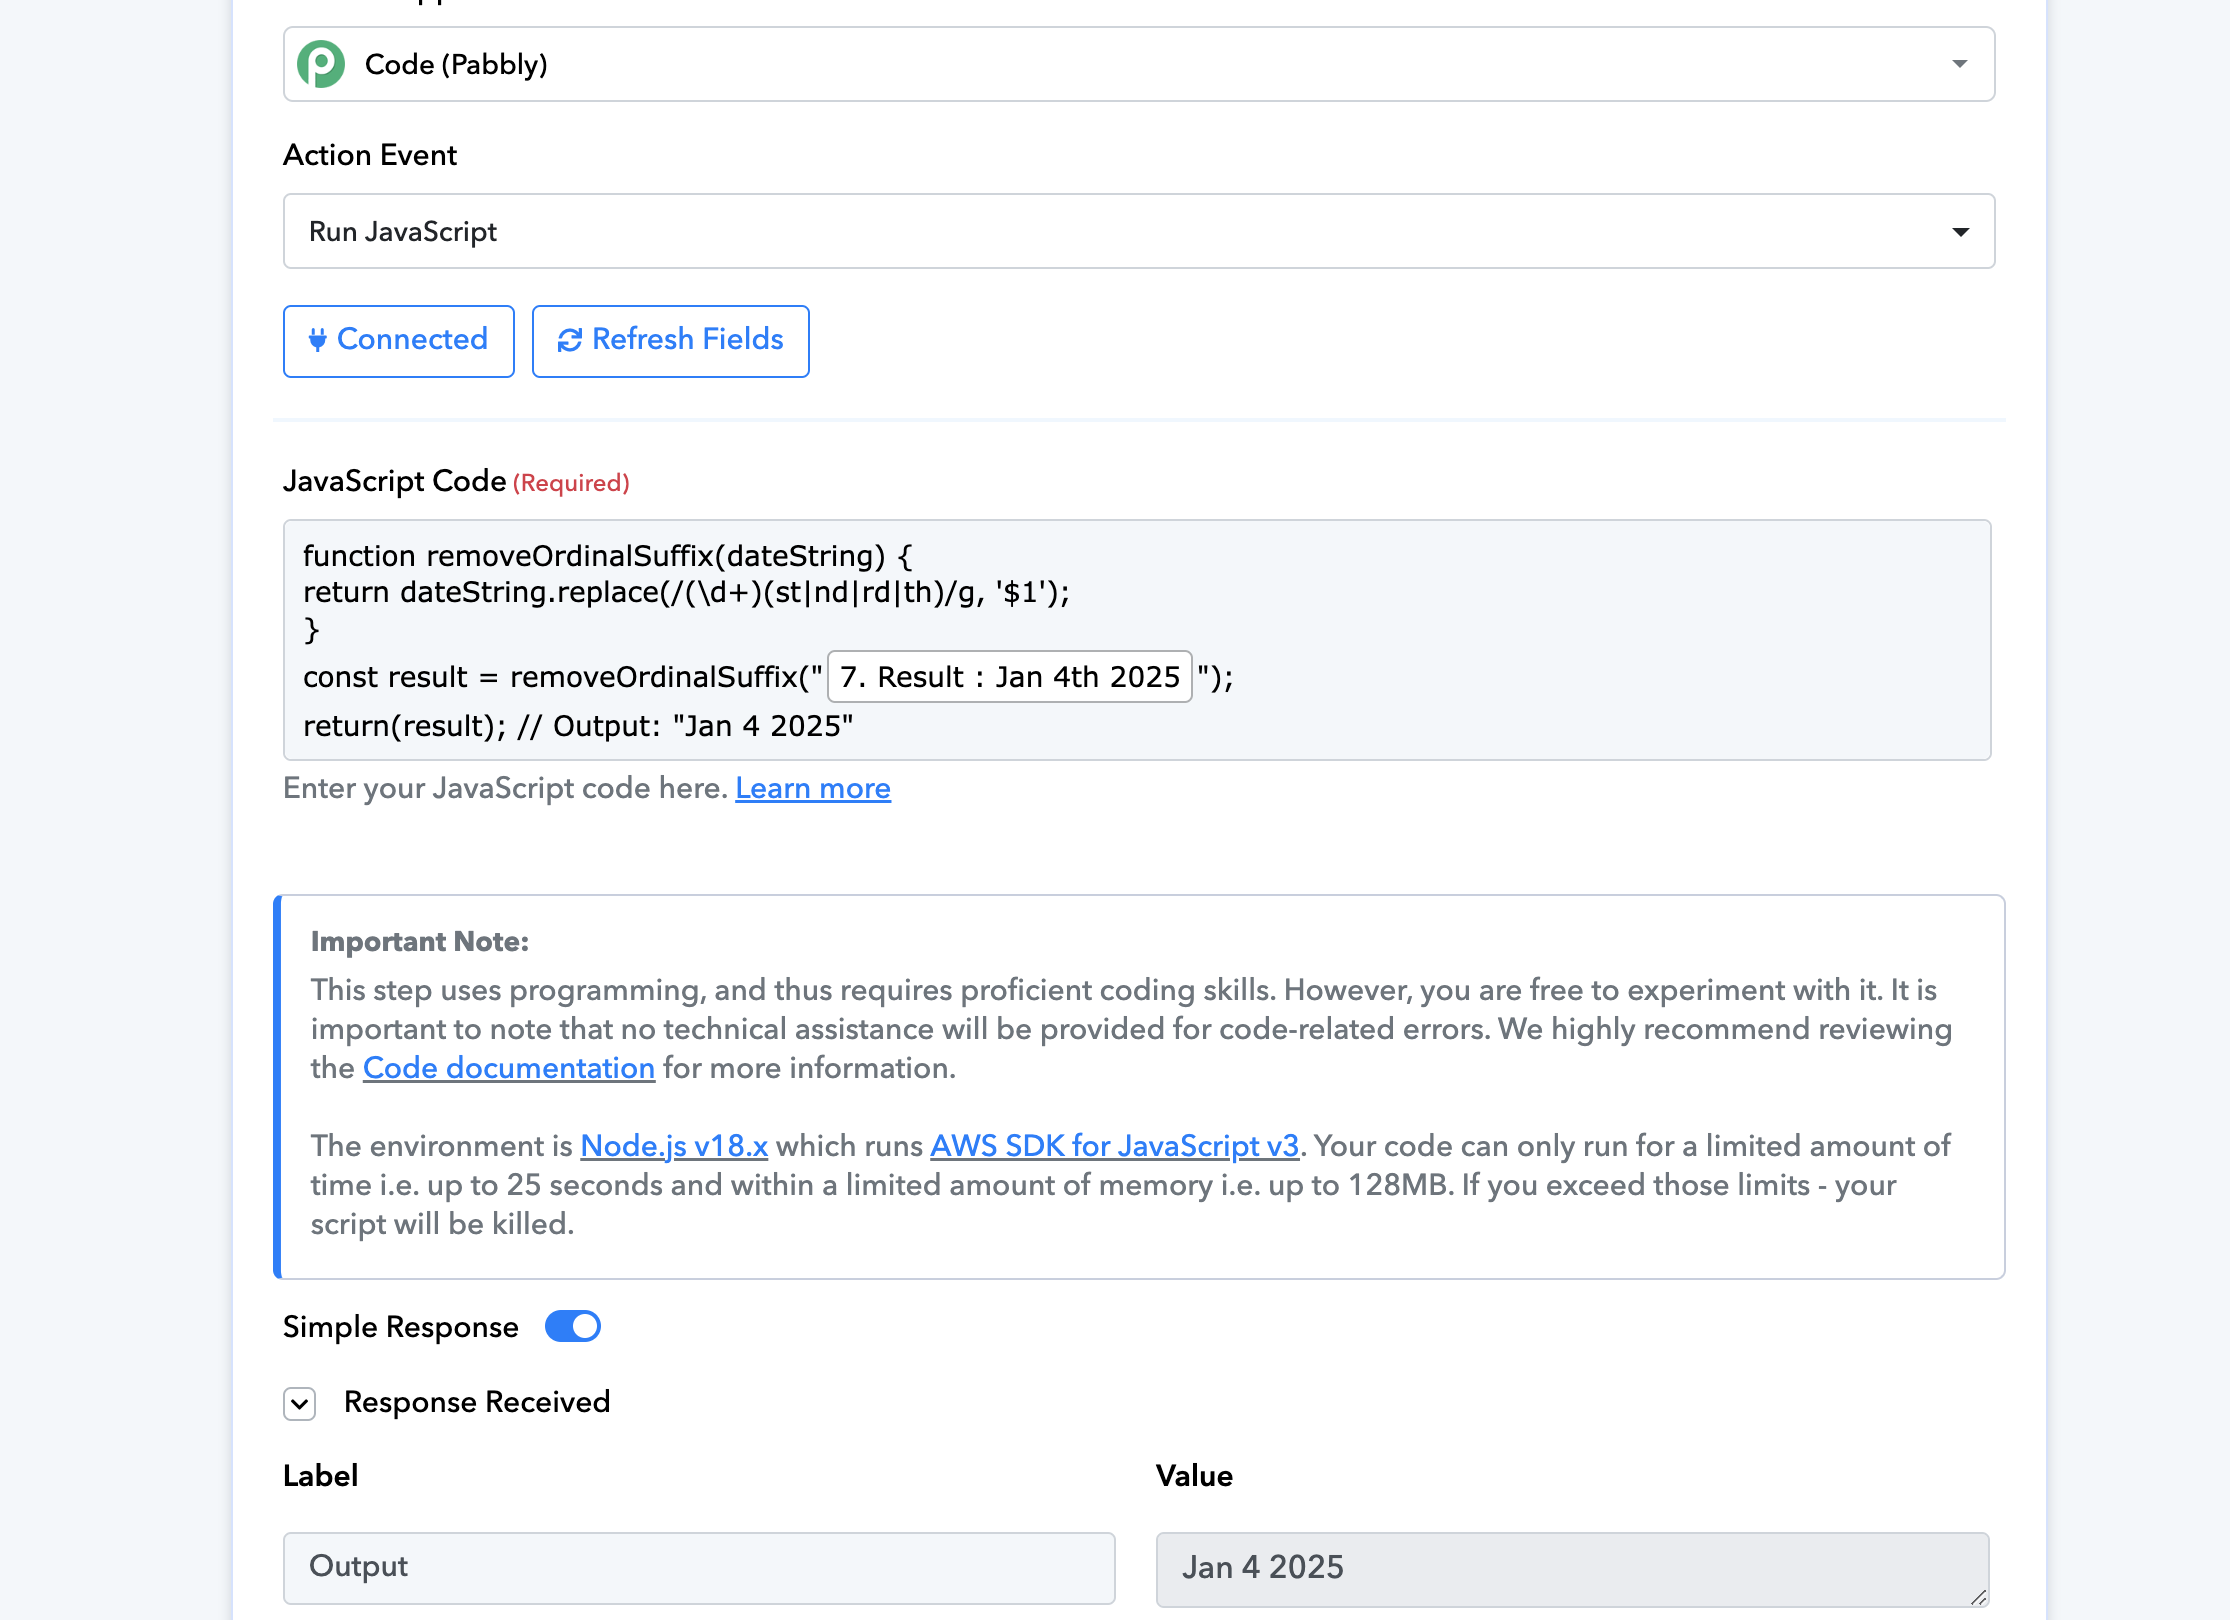Click the refresh arrows icon
Screen dimensions: 2230x1620
570,341
